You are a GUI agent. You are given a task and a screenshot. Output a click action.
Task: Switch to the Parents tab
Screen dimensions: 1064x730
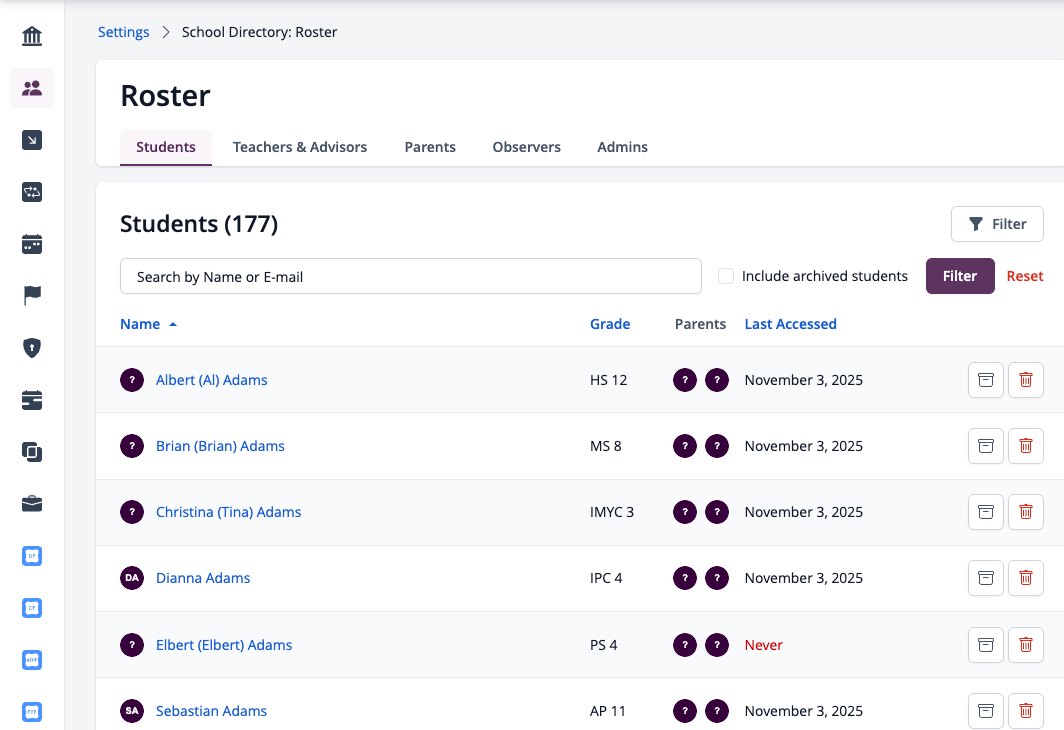click(430, 147)
